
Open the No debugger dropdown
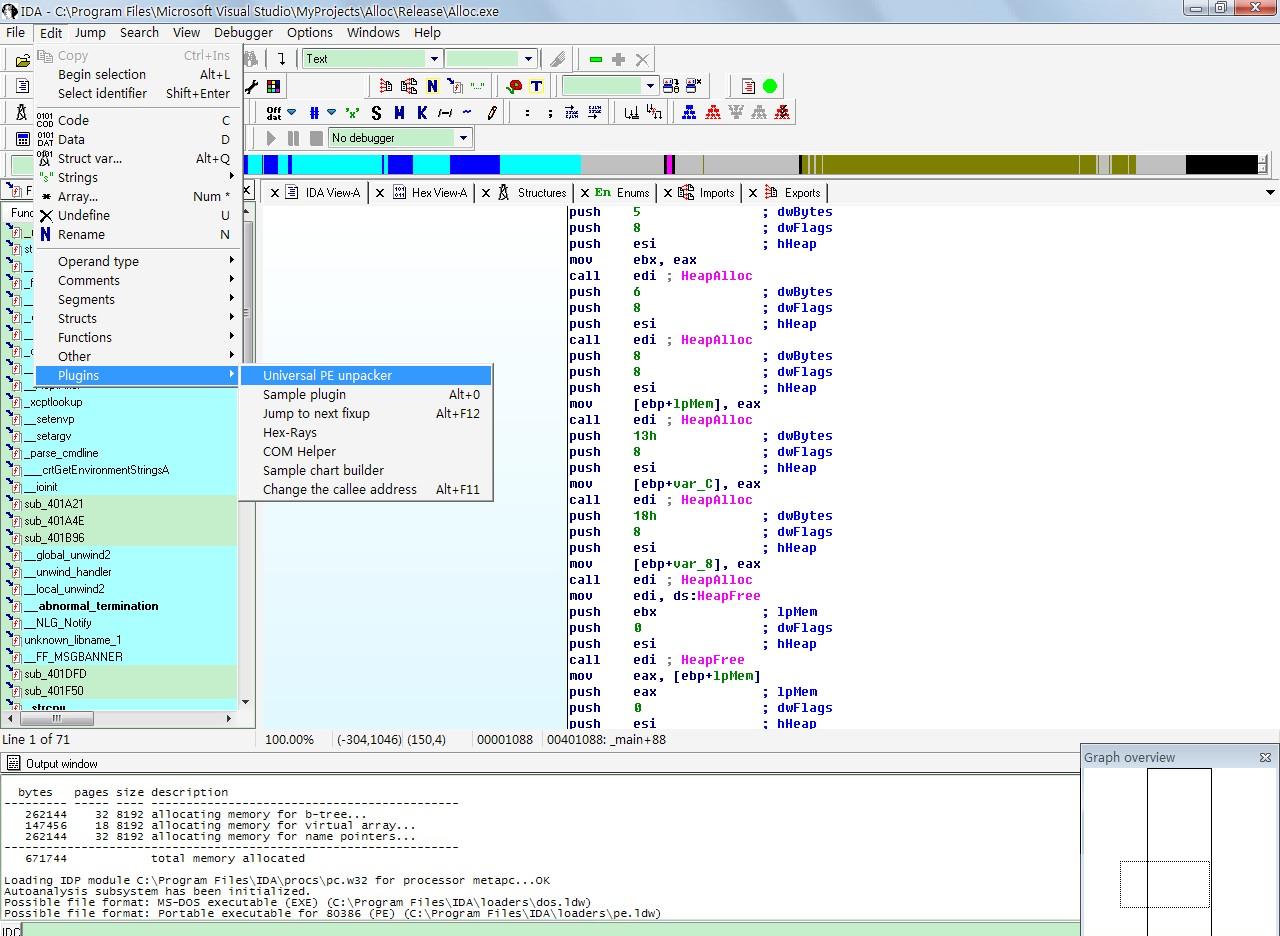click(x=463, y=138)
